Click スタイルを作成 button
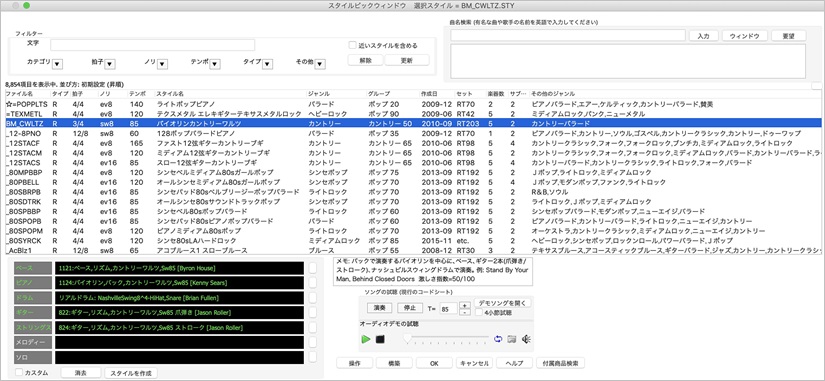The width and height of the screenshot is (825, 381). (x=130, y=373)
